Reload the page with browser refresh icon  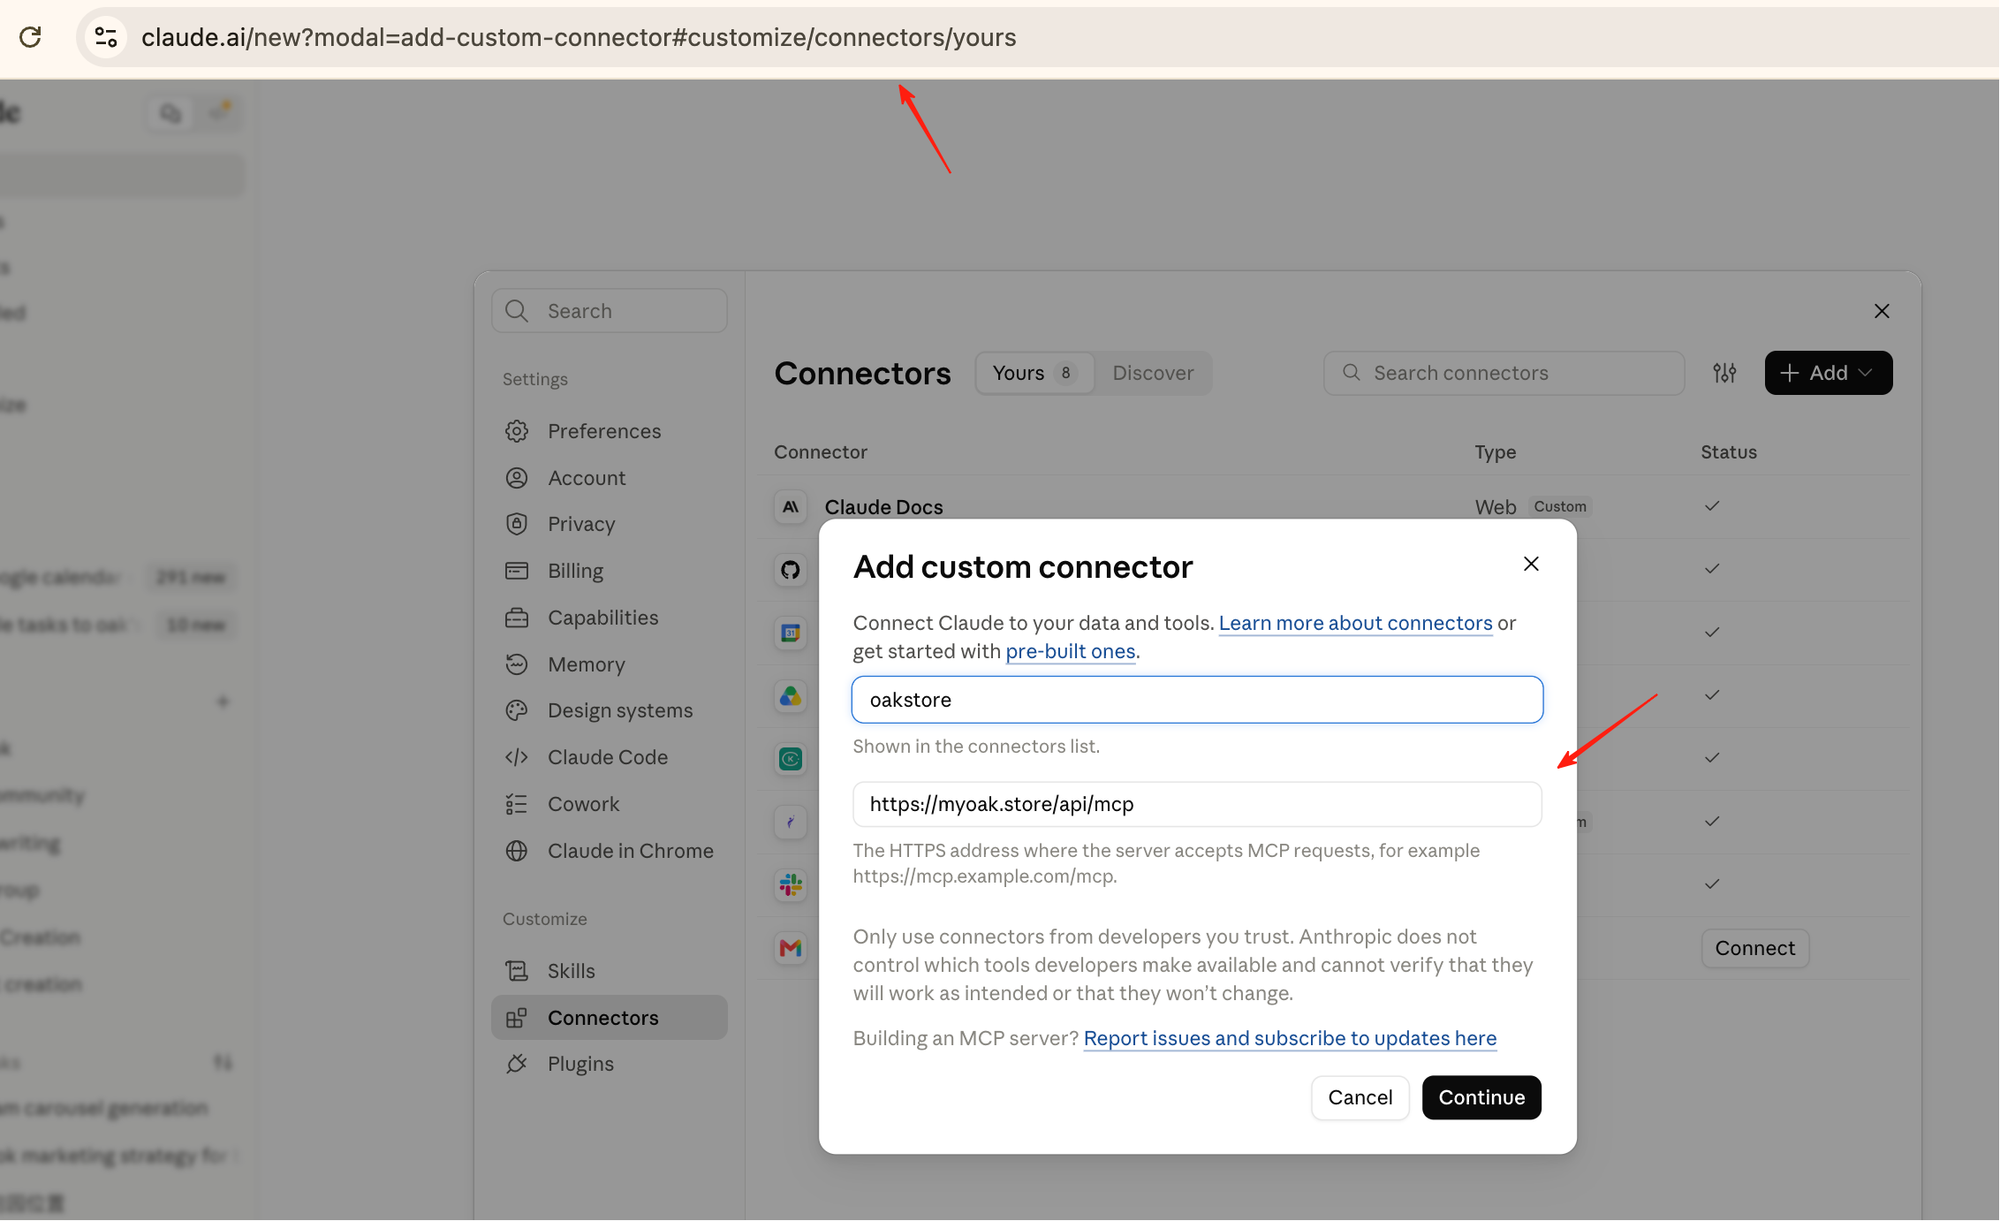pyautogui.click(x=30, y=37)
